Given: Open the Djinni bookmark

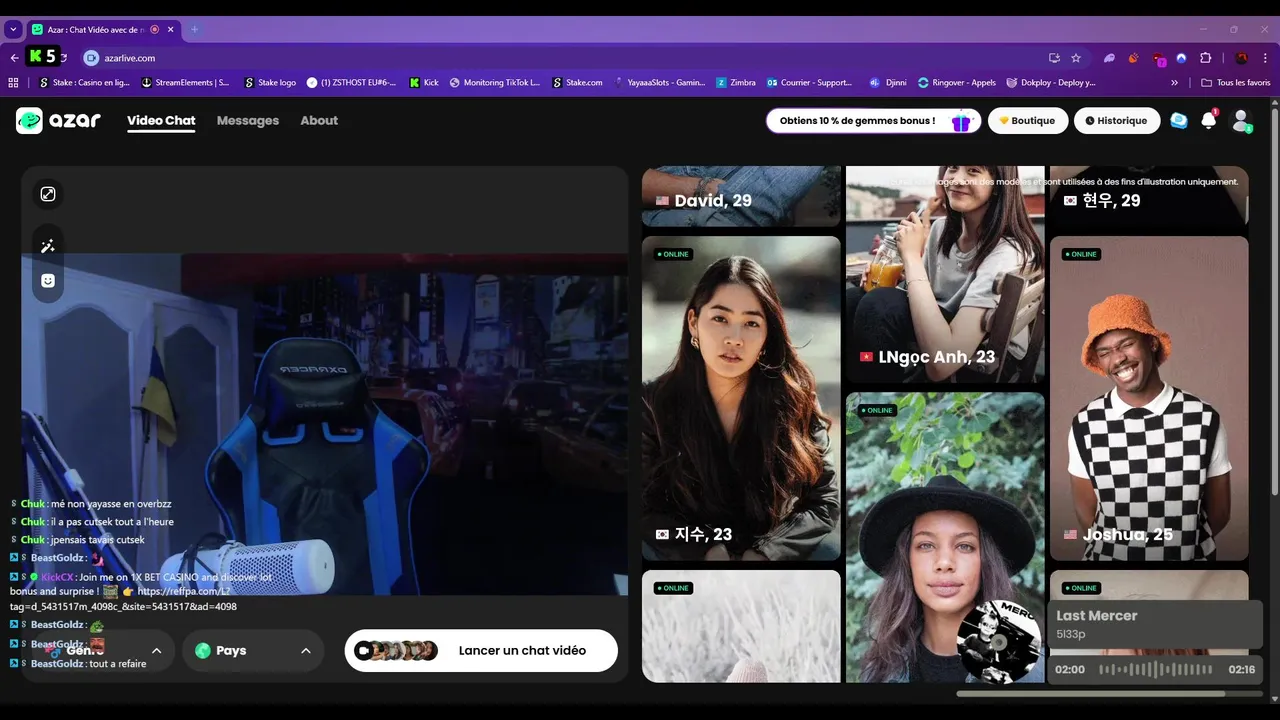Looking at the screenshot, I should tap(888, 83).
